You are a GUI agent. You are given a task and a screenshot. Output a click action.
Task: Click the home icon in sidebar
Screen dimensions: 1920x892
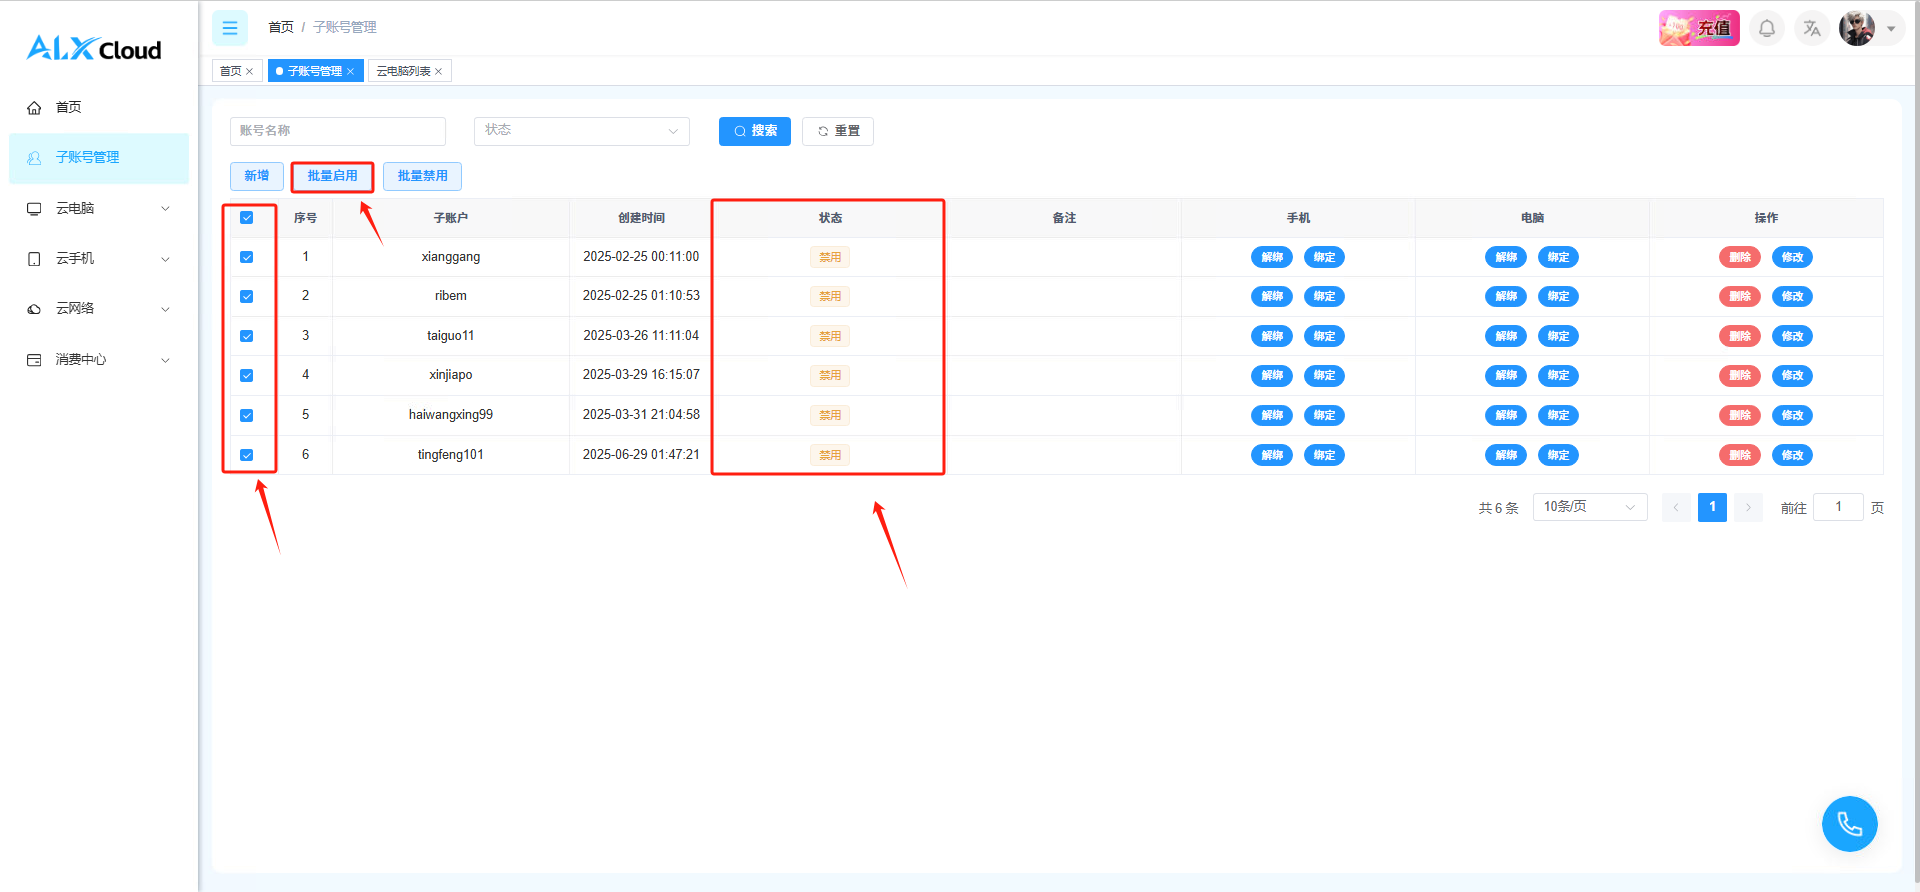35,108
